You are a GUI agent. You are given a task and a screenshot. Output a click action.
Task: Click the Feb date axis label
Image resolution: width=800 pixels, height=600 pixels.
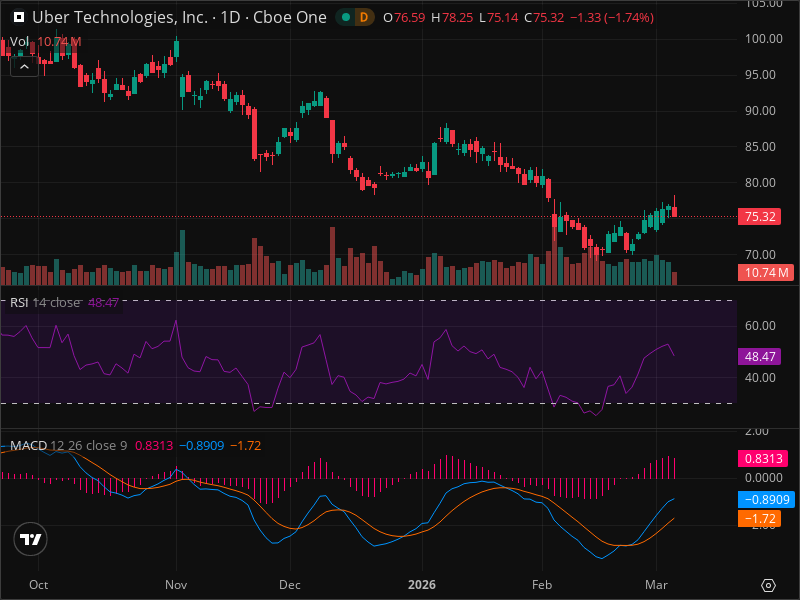coord(542,585)
